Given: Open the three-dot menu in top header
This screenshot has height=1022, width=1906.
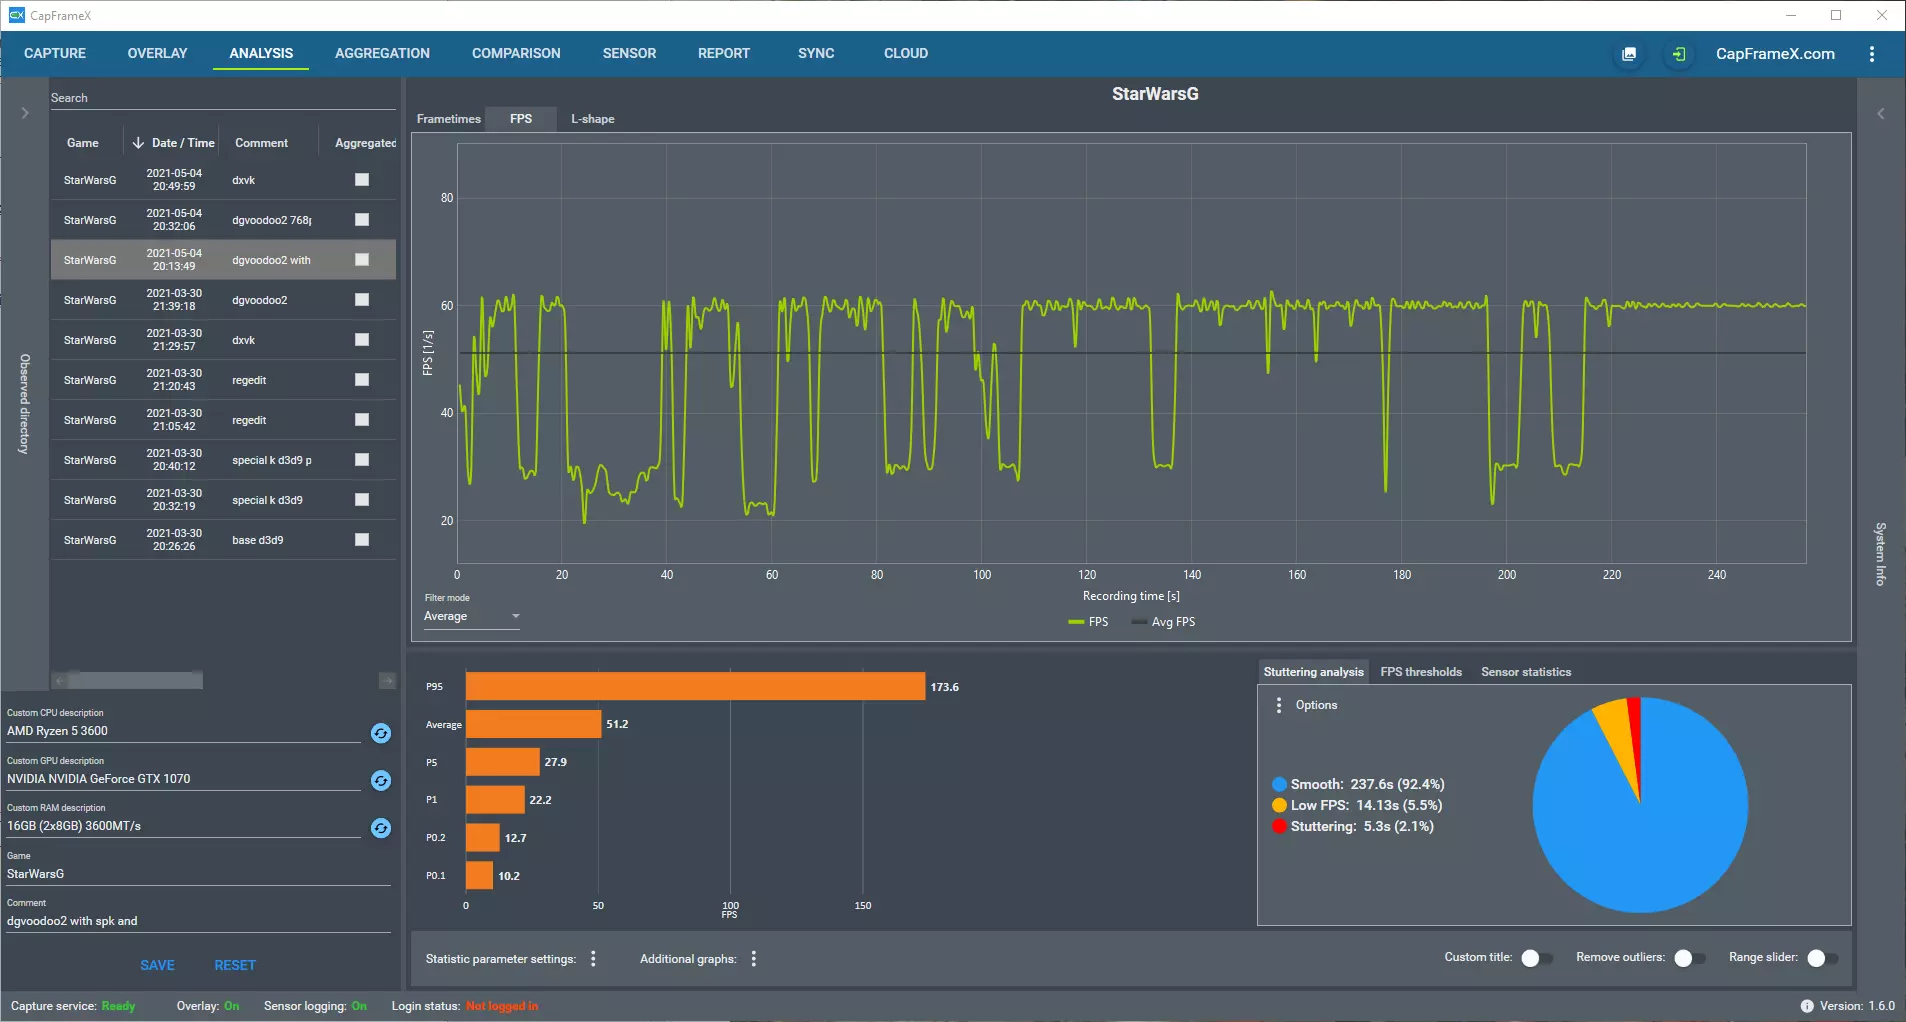Looking at the screenshot, I should 1872,54.
